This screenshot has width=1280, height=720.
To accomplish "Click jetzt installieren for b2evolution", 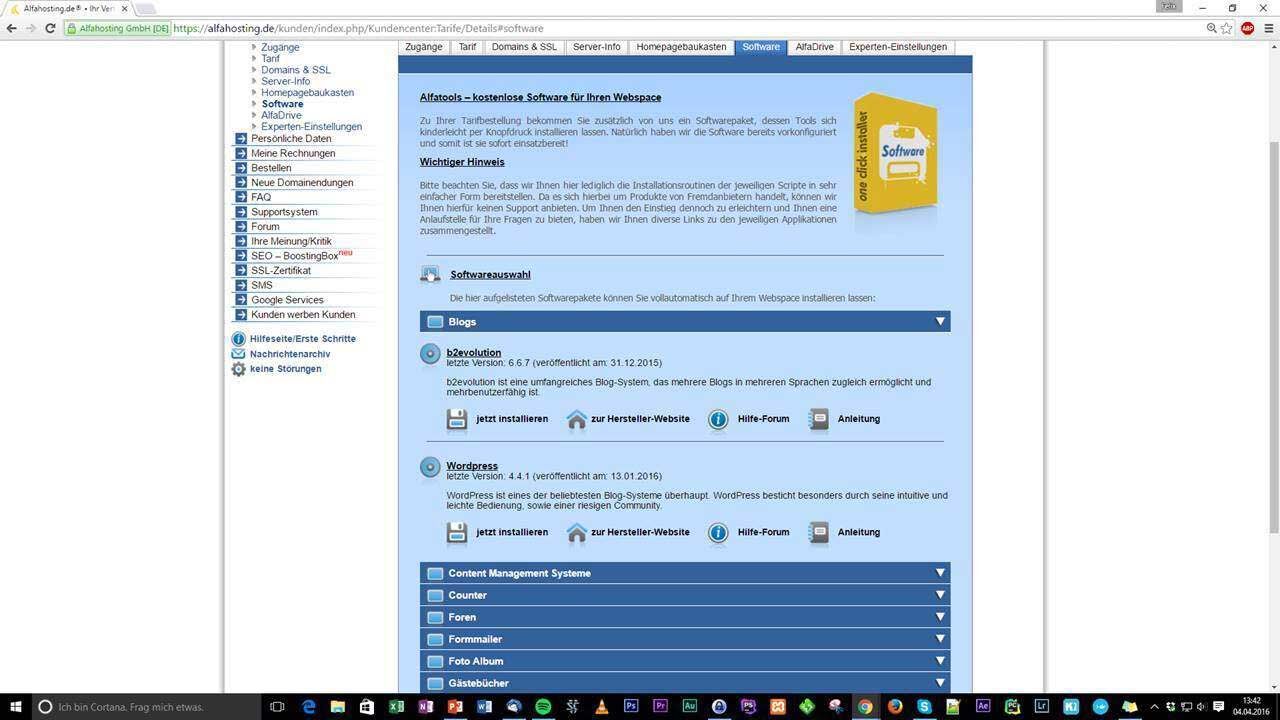I will [x=512, y=419].
